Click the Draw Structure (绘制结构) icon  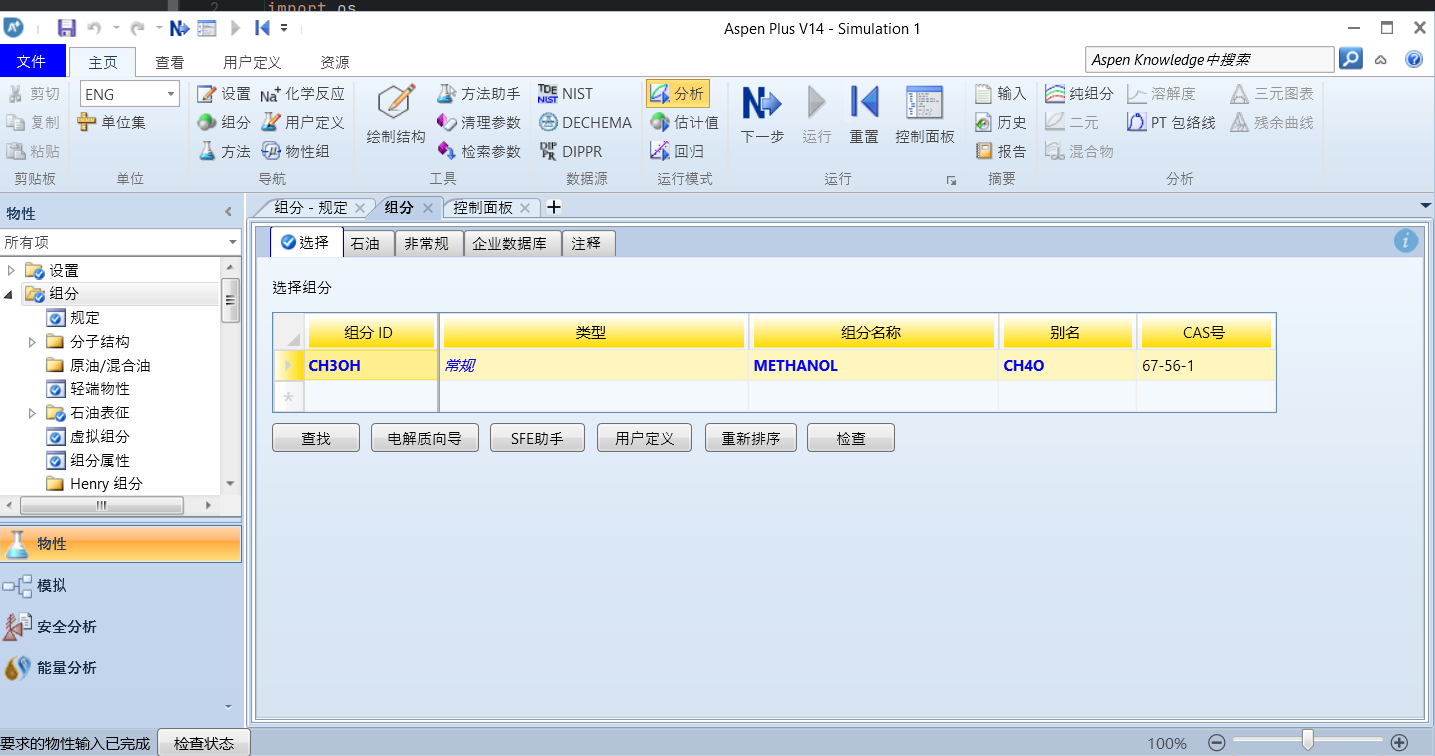pos(396,102)
